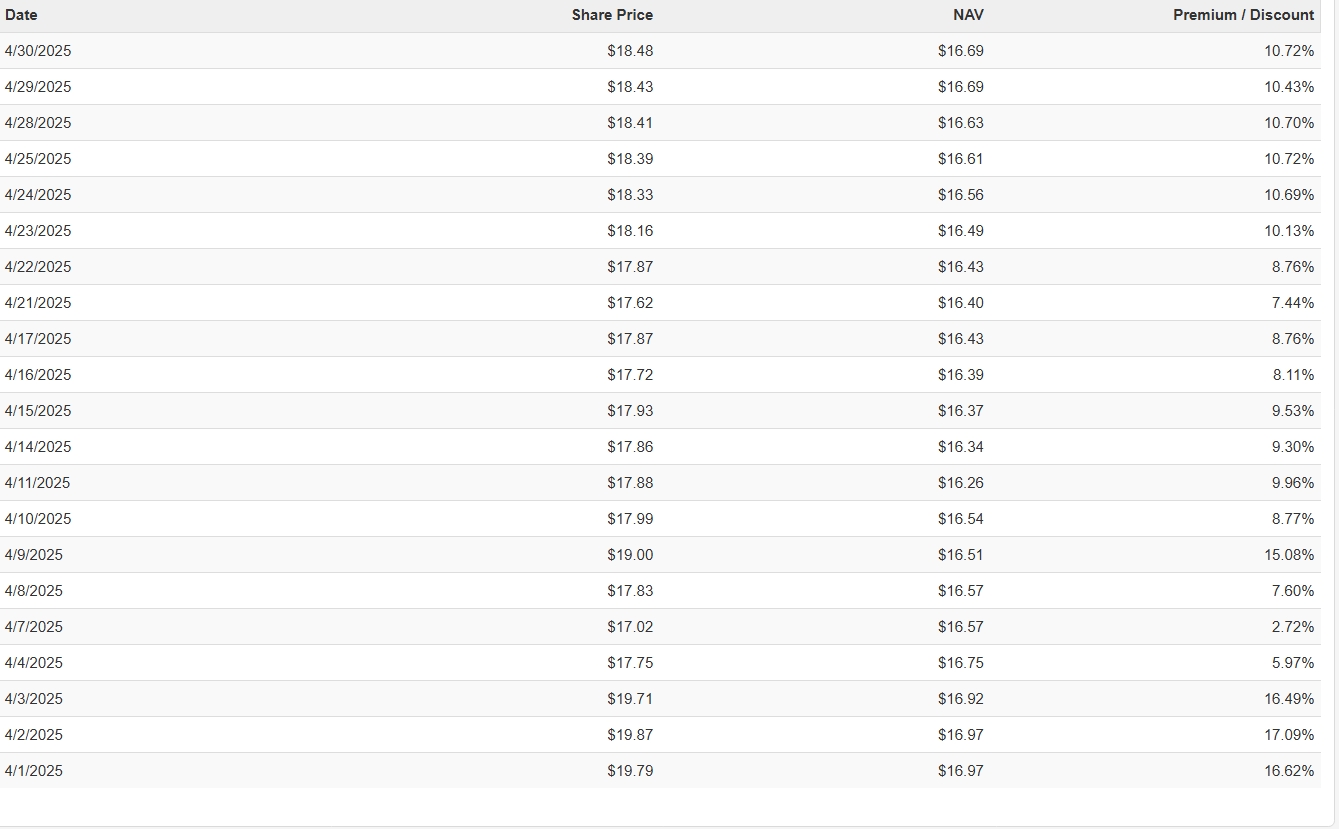1339x829 pixels.
Task: Select the $19.00 share price cell
Action: (x=630, y=555)
